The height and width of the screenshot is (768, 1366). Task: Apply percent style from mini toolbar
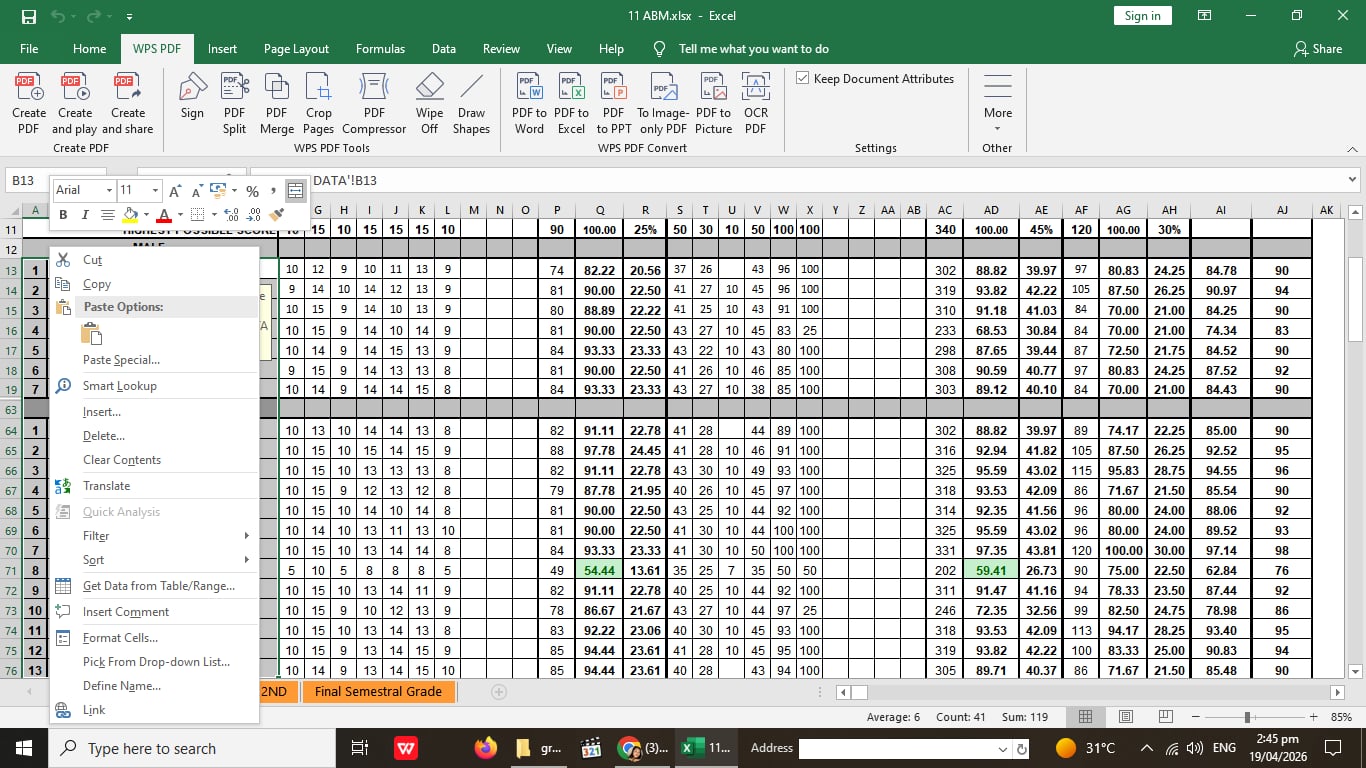(x=252, y=190)
